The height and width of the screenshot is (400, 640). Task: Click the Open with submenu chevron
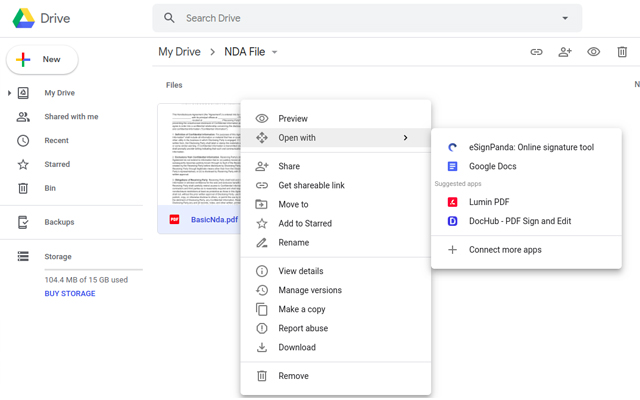tap(405, 138)
